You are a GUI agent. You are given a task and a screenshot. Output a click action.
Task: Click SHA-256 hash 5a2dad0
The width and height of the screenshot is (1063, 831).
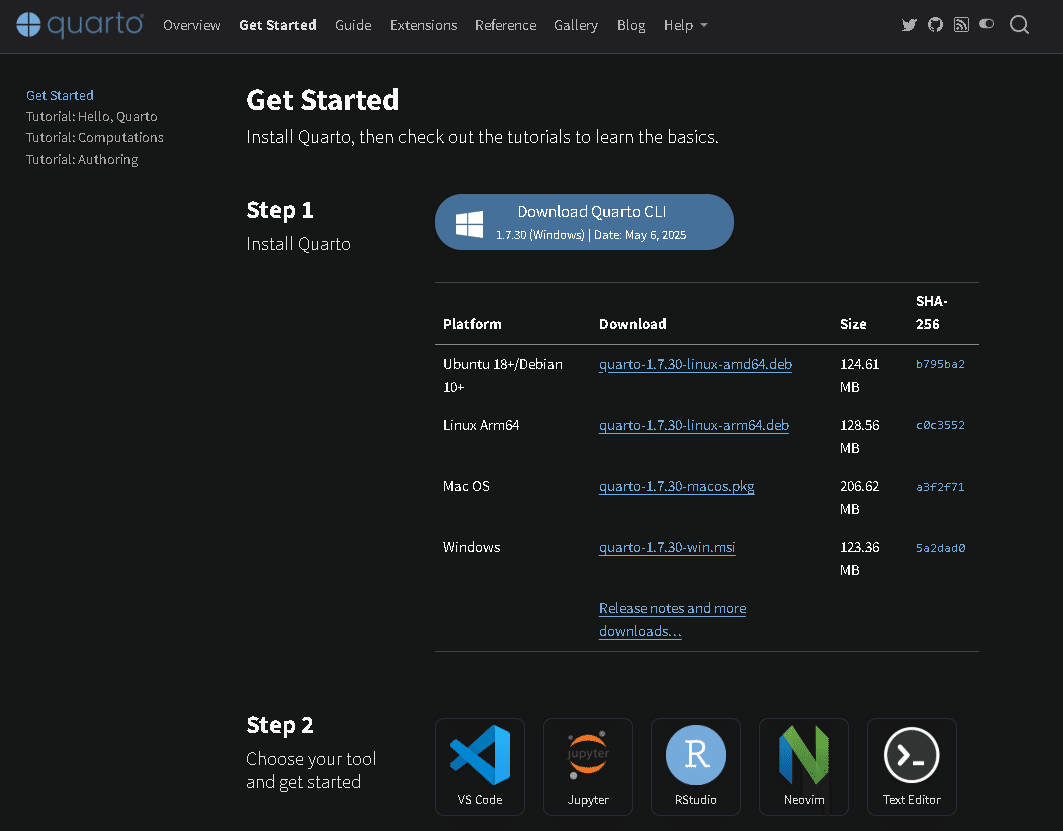click(940, 548)
